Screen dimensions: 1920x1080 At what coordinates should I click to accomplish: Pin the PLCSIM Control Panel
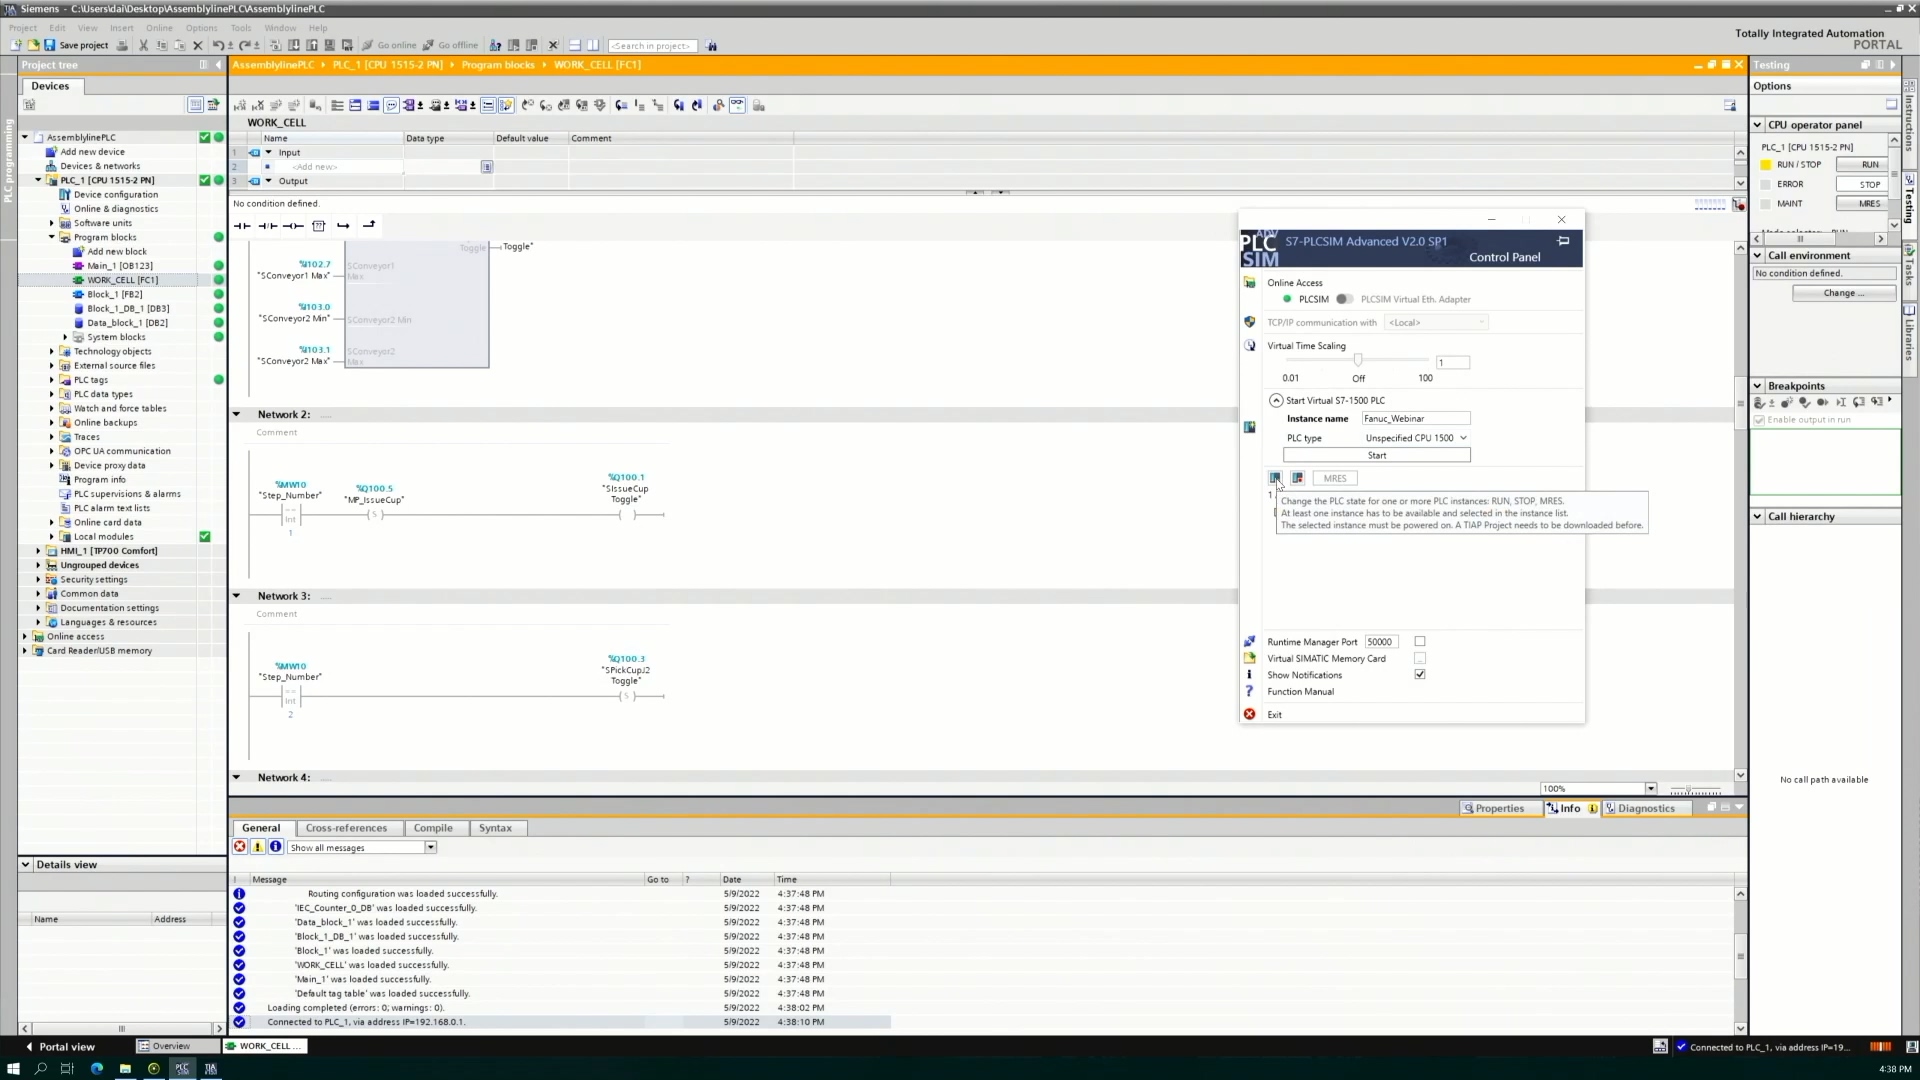1563,241
